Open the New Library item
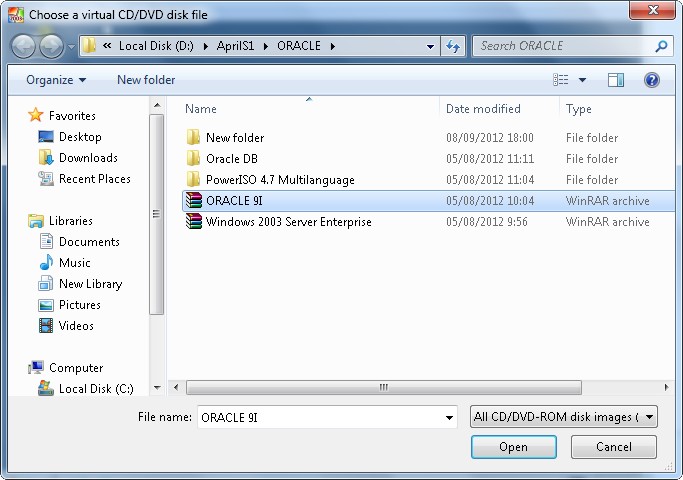The height and width of the screenshot is (480, 683). pyautogui.click(x=91, y=284)
